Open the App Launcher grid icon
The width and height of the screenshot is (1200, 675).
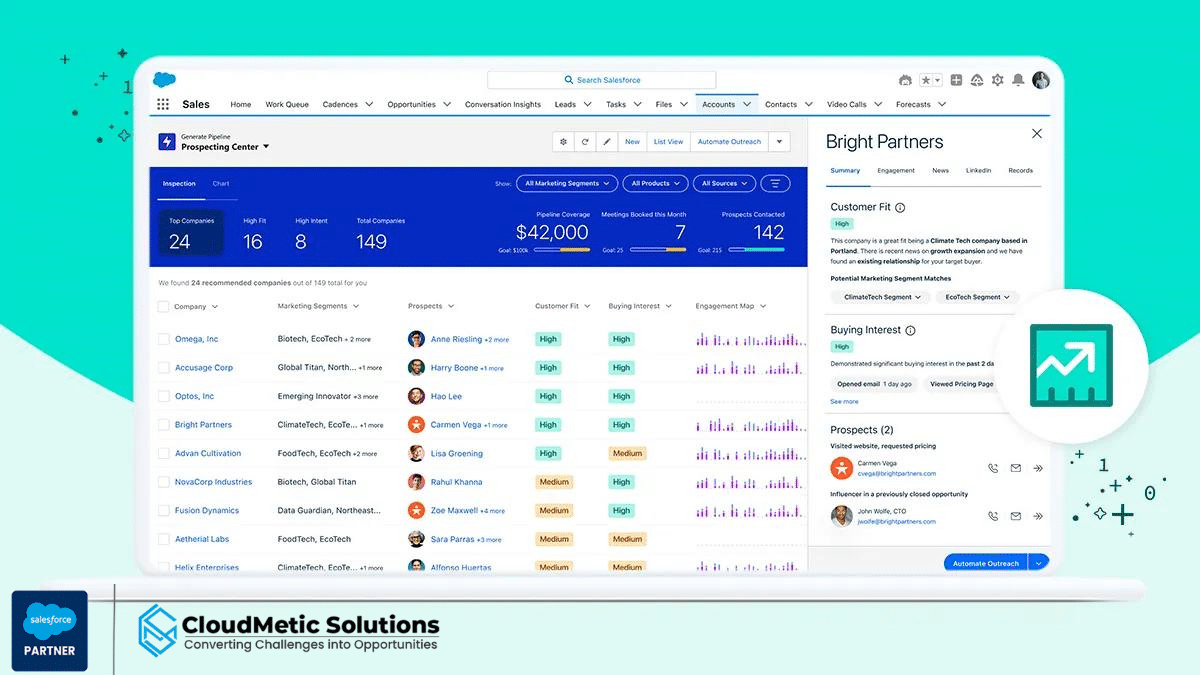(x=162, y=103)
